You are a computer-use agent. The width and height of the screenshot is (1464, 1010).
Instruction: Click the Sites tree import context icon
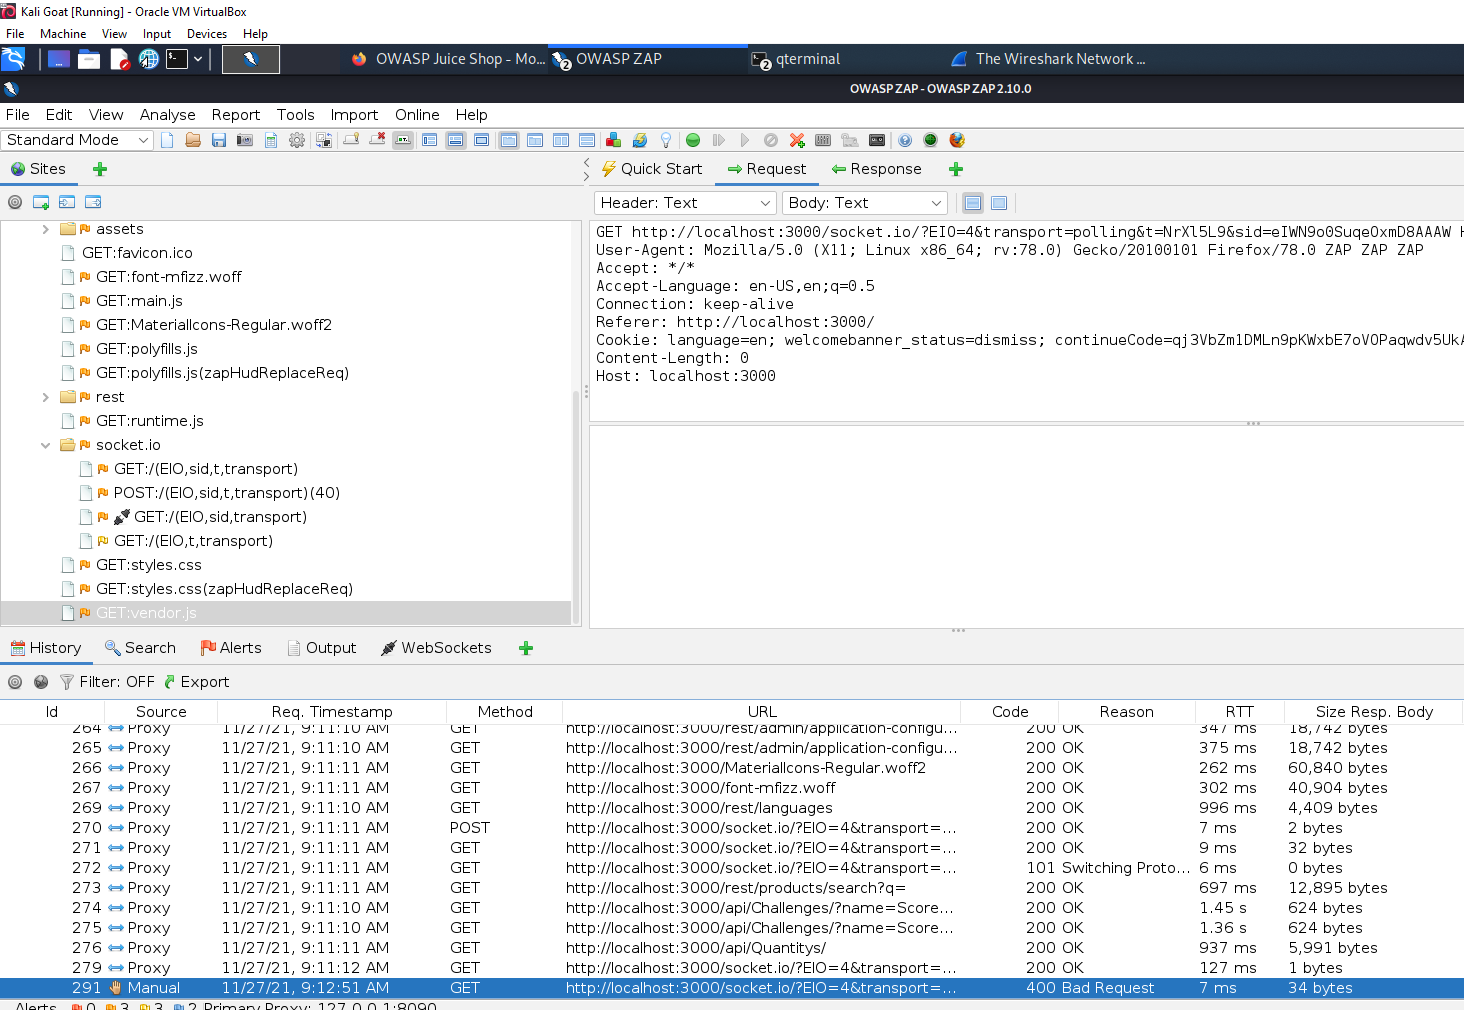(x=67, y=202)
